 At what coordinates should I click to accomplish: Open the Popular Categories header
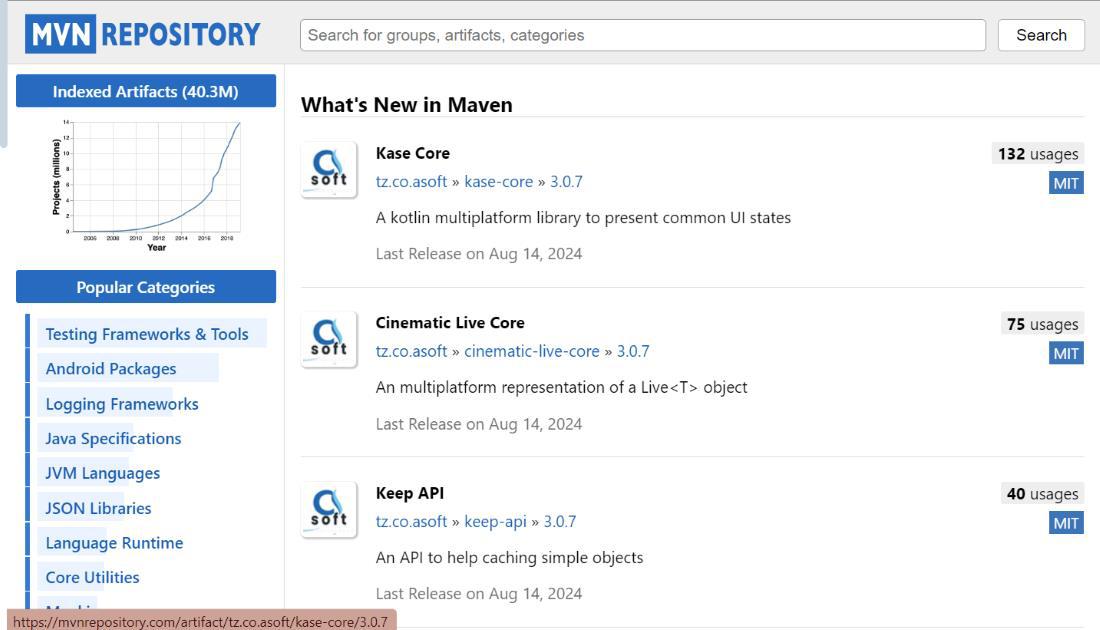[x=146, y=287]
